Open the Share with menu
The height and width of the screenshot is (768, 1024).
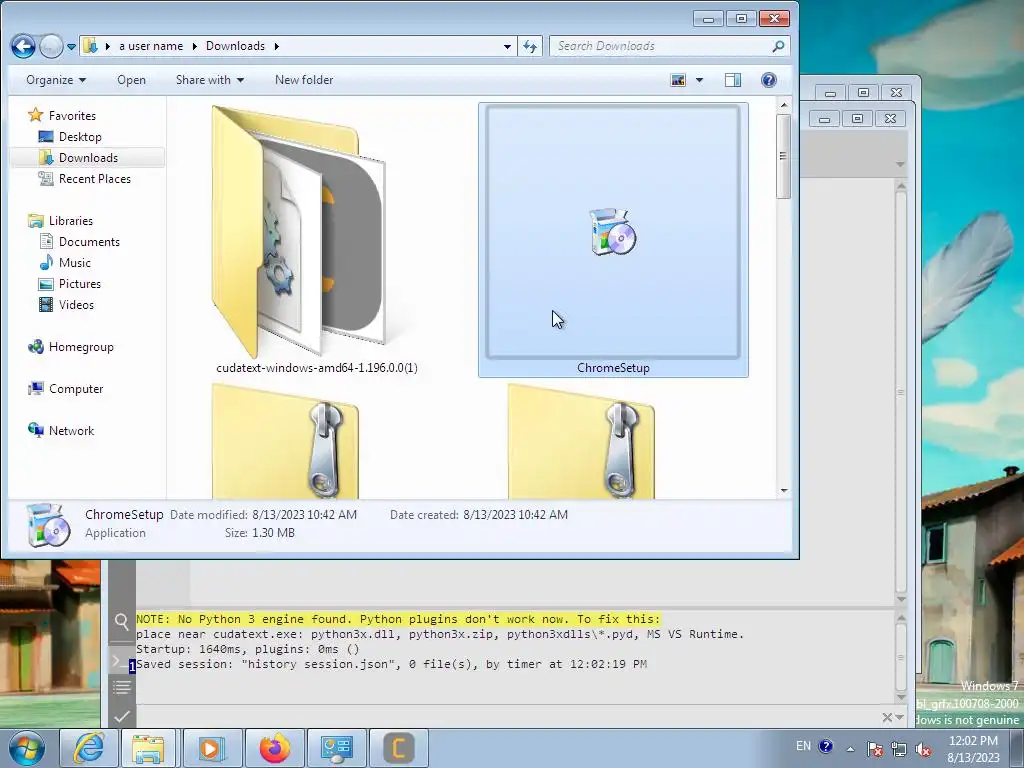tap(210, 80)
